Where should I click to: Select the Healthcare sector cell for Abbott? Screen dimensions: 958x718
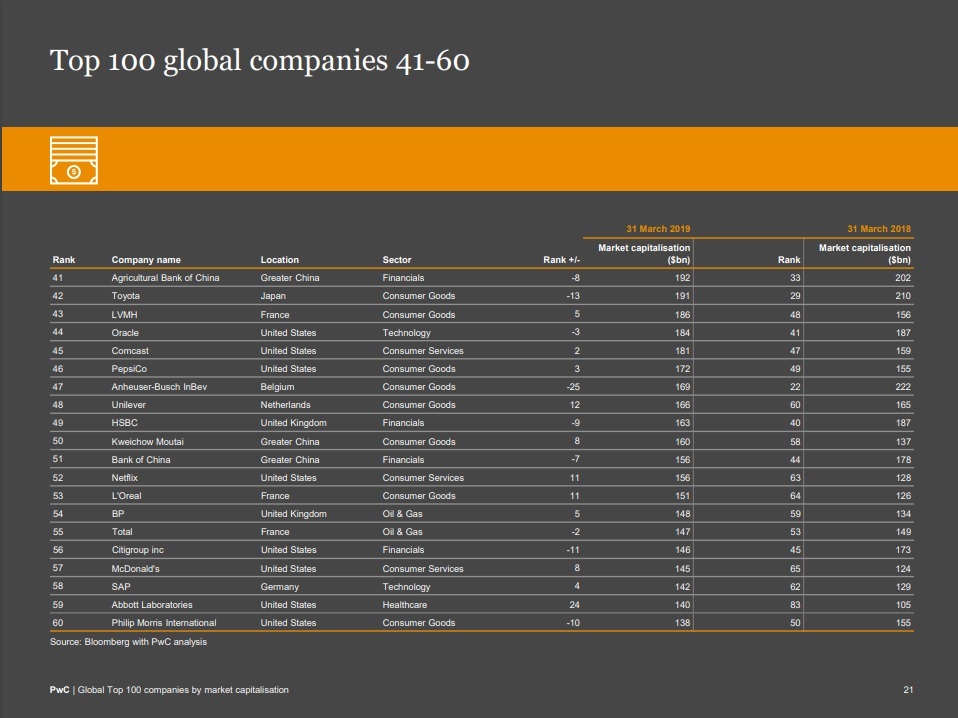click(x=404, y=605)
